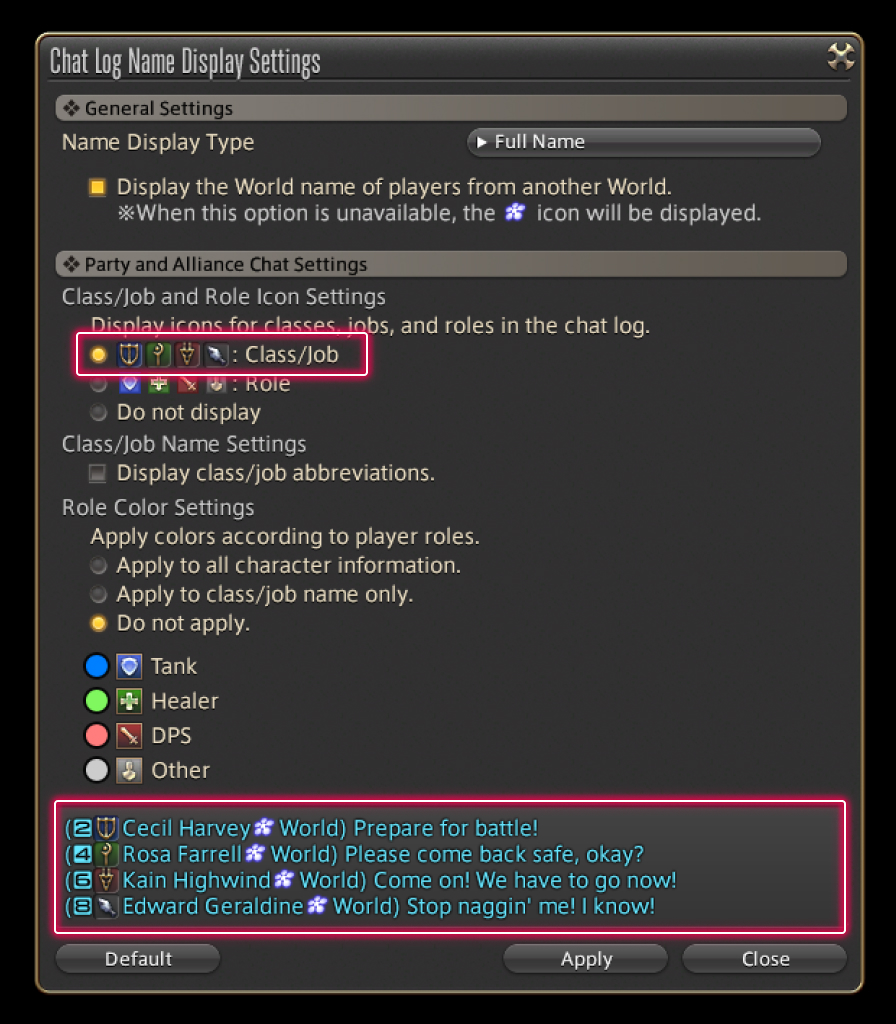Click the Default button
This screenshot has width=896, height=1024.
138,959
